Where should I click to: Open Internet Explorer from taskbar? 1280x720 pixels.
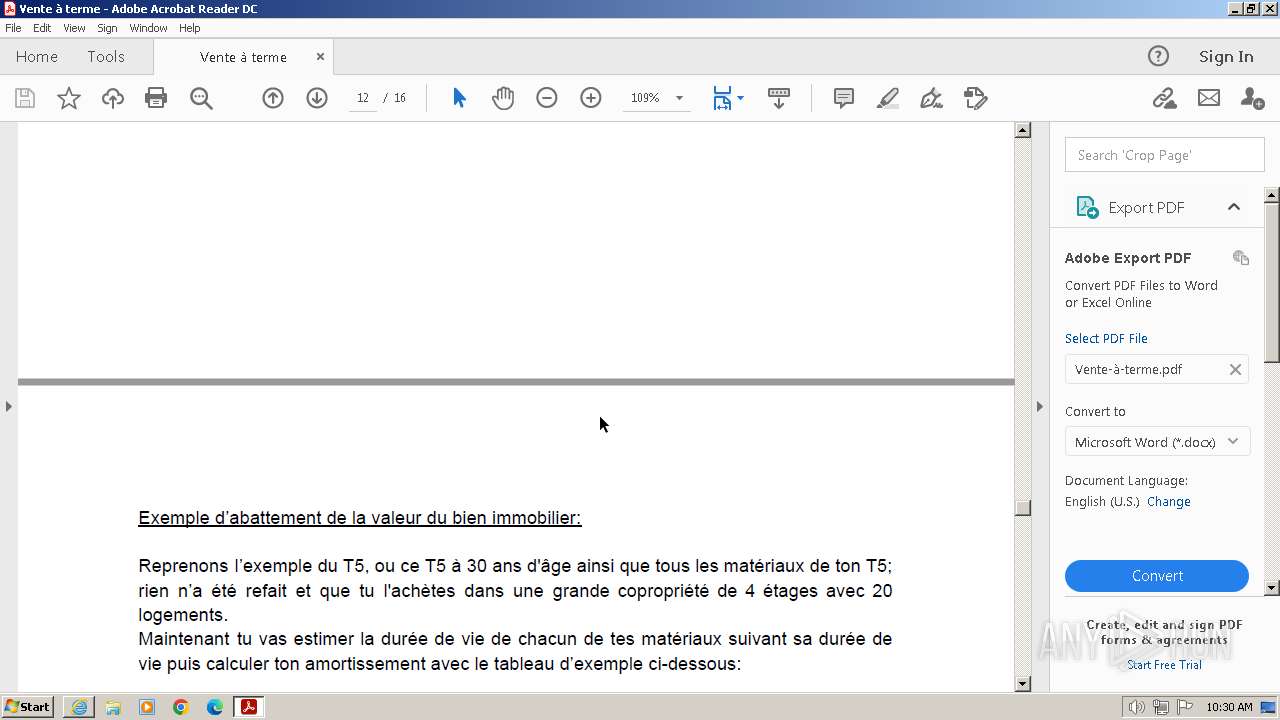click(79, 707)
